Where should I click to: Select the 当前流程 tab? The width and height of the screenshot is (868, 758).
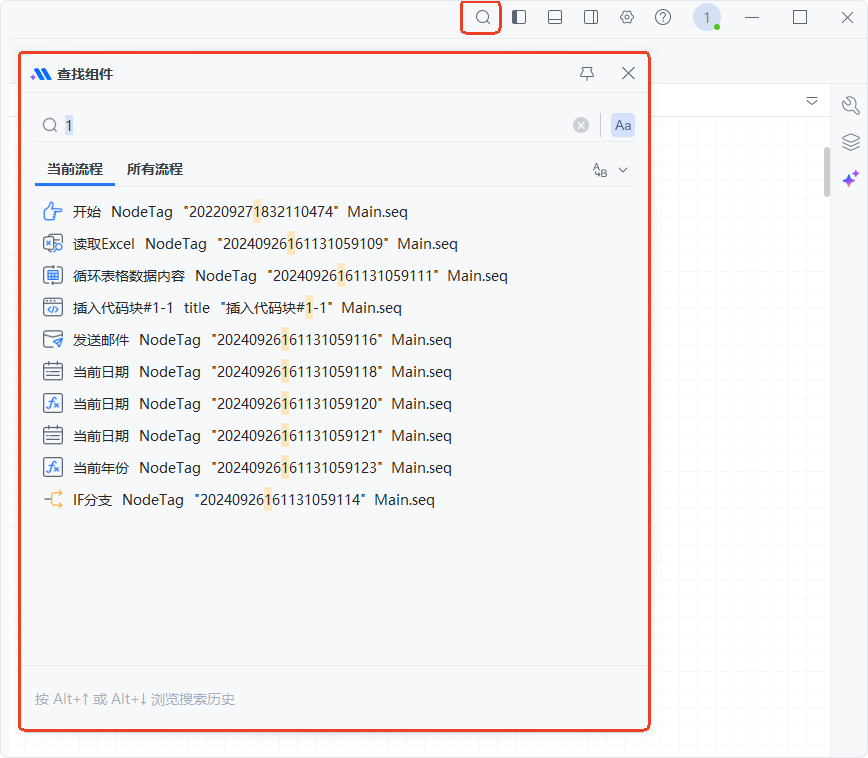coord(75,169)
